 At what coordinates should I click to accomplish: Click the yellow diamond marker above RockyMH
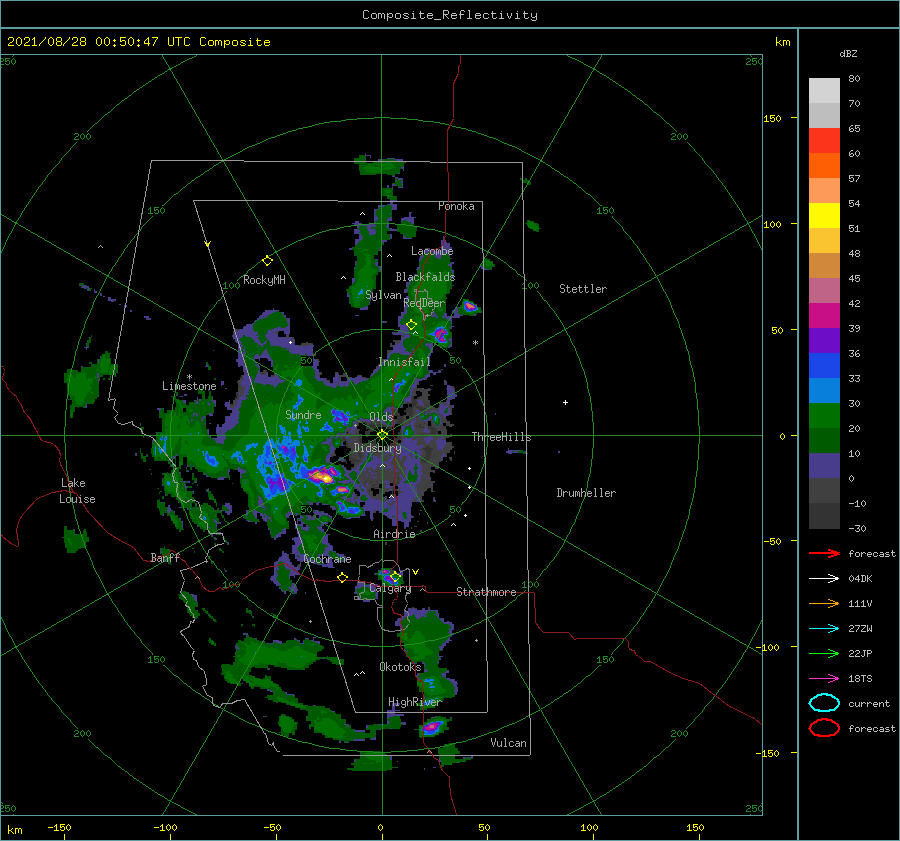(267, 261)
